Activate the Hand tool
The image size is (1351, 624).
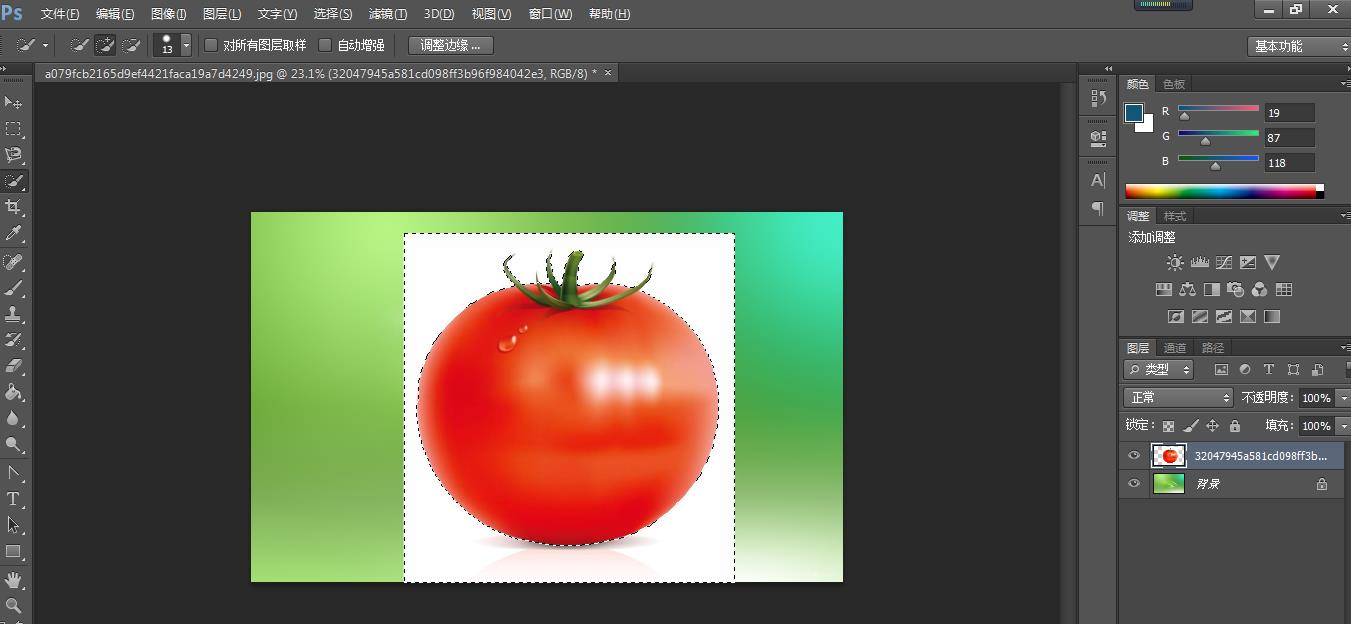tap(13, 580)
